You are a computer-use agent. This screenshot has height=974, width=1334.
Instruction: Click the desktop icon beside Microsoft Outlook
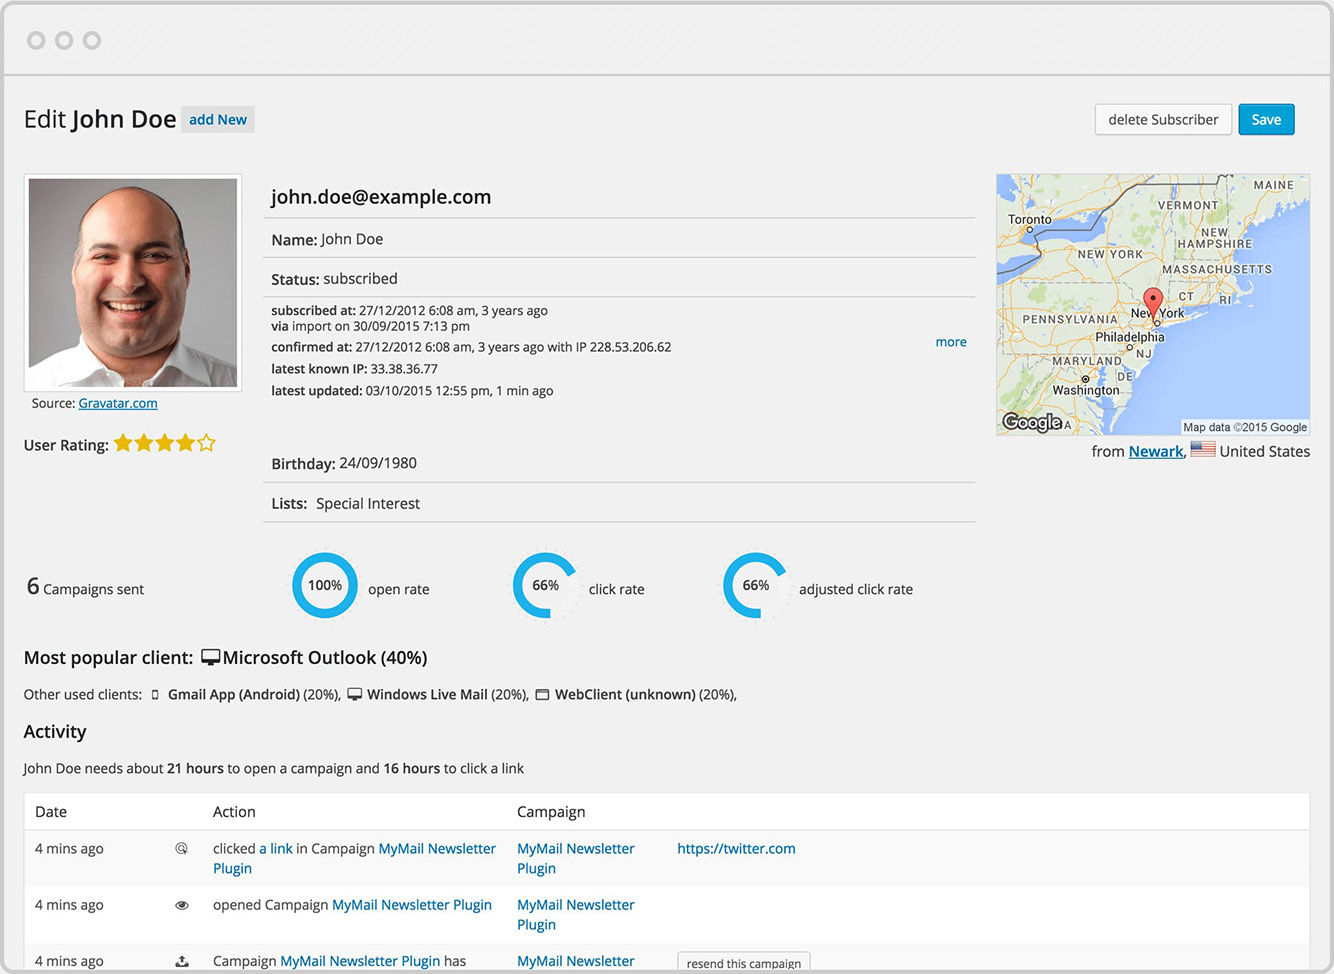tap(210, 656)
